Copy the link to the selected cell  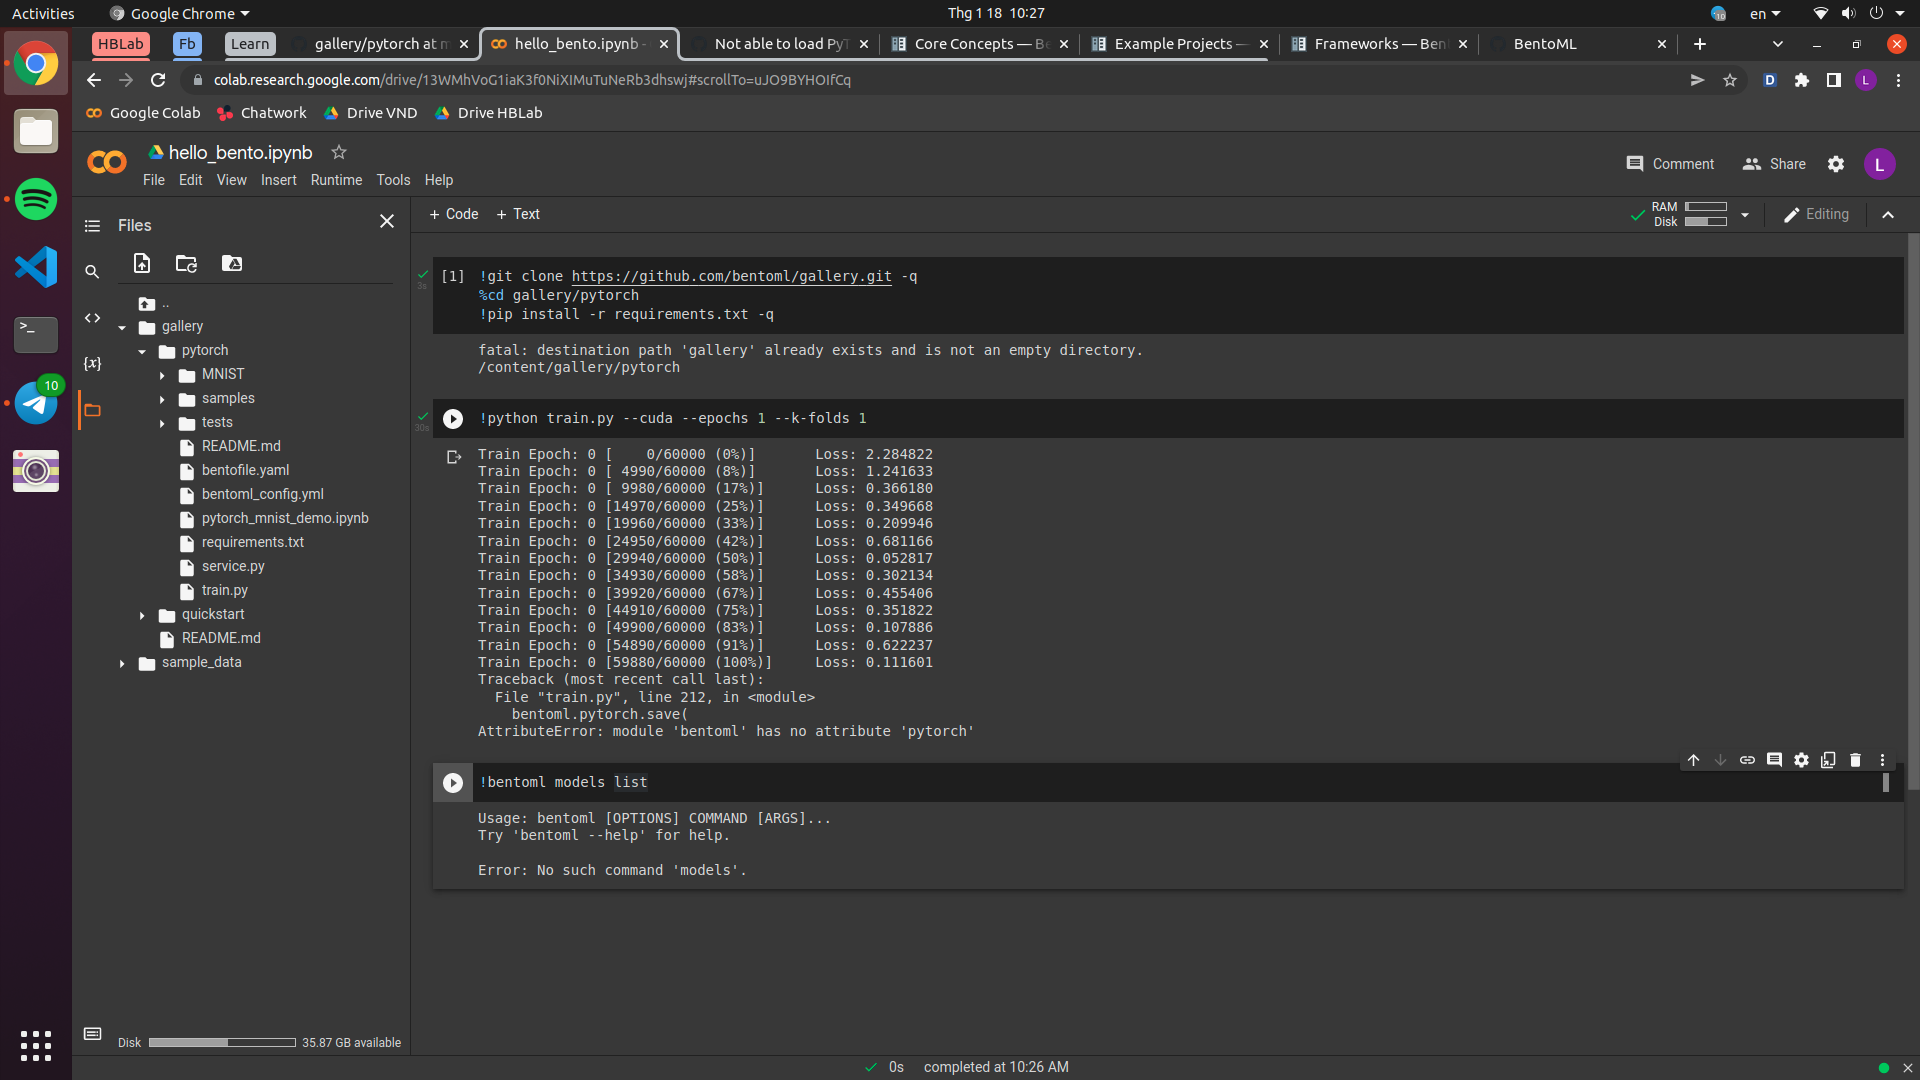1748,760
